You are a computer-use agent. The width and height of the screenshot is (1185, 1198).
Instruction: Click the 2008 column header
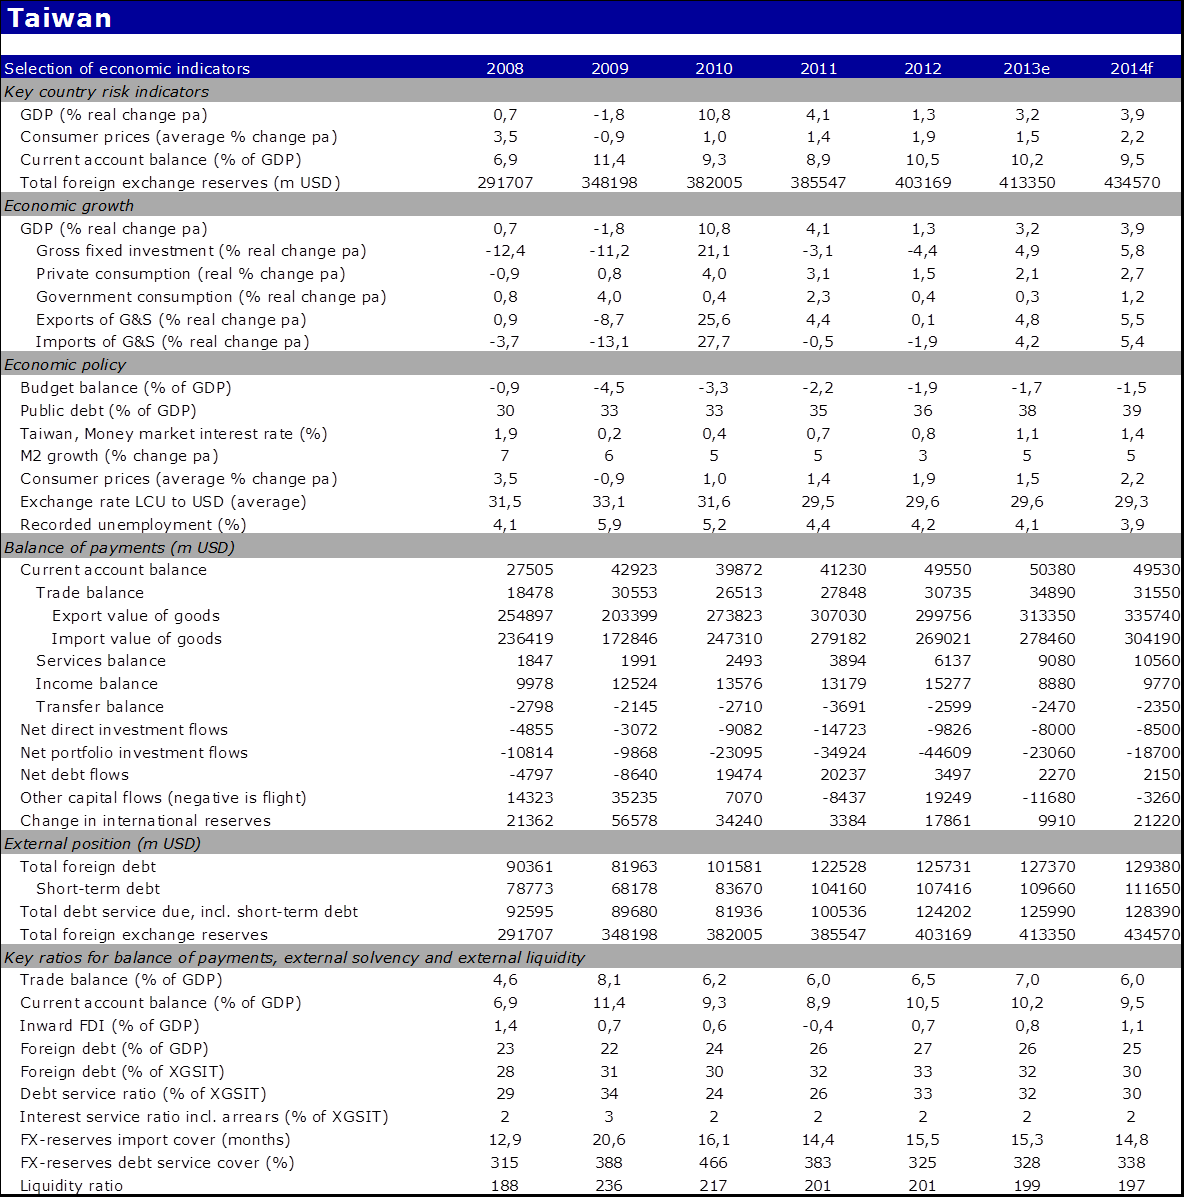tap(505, 68)
